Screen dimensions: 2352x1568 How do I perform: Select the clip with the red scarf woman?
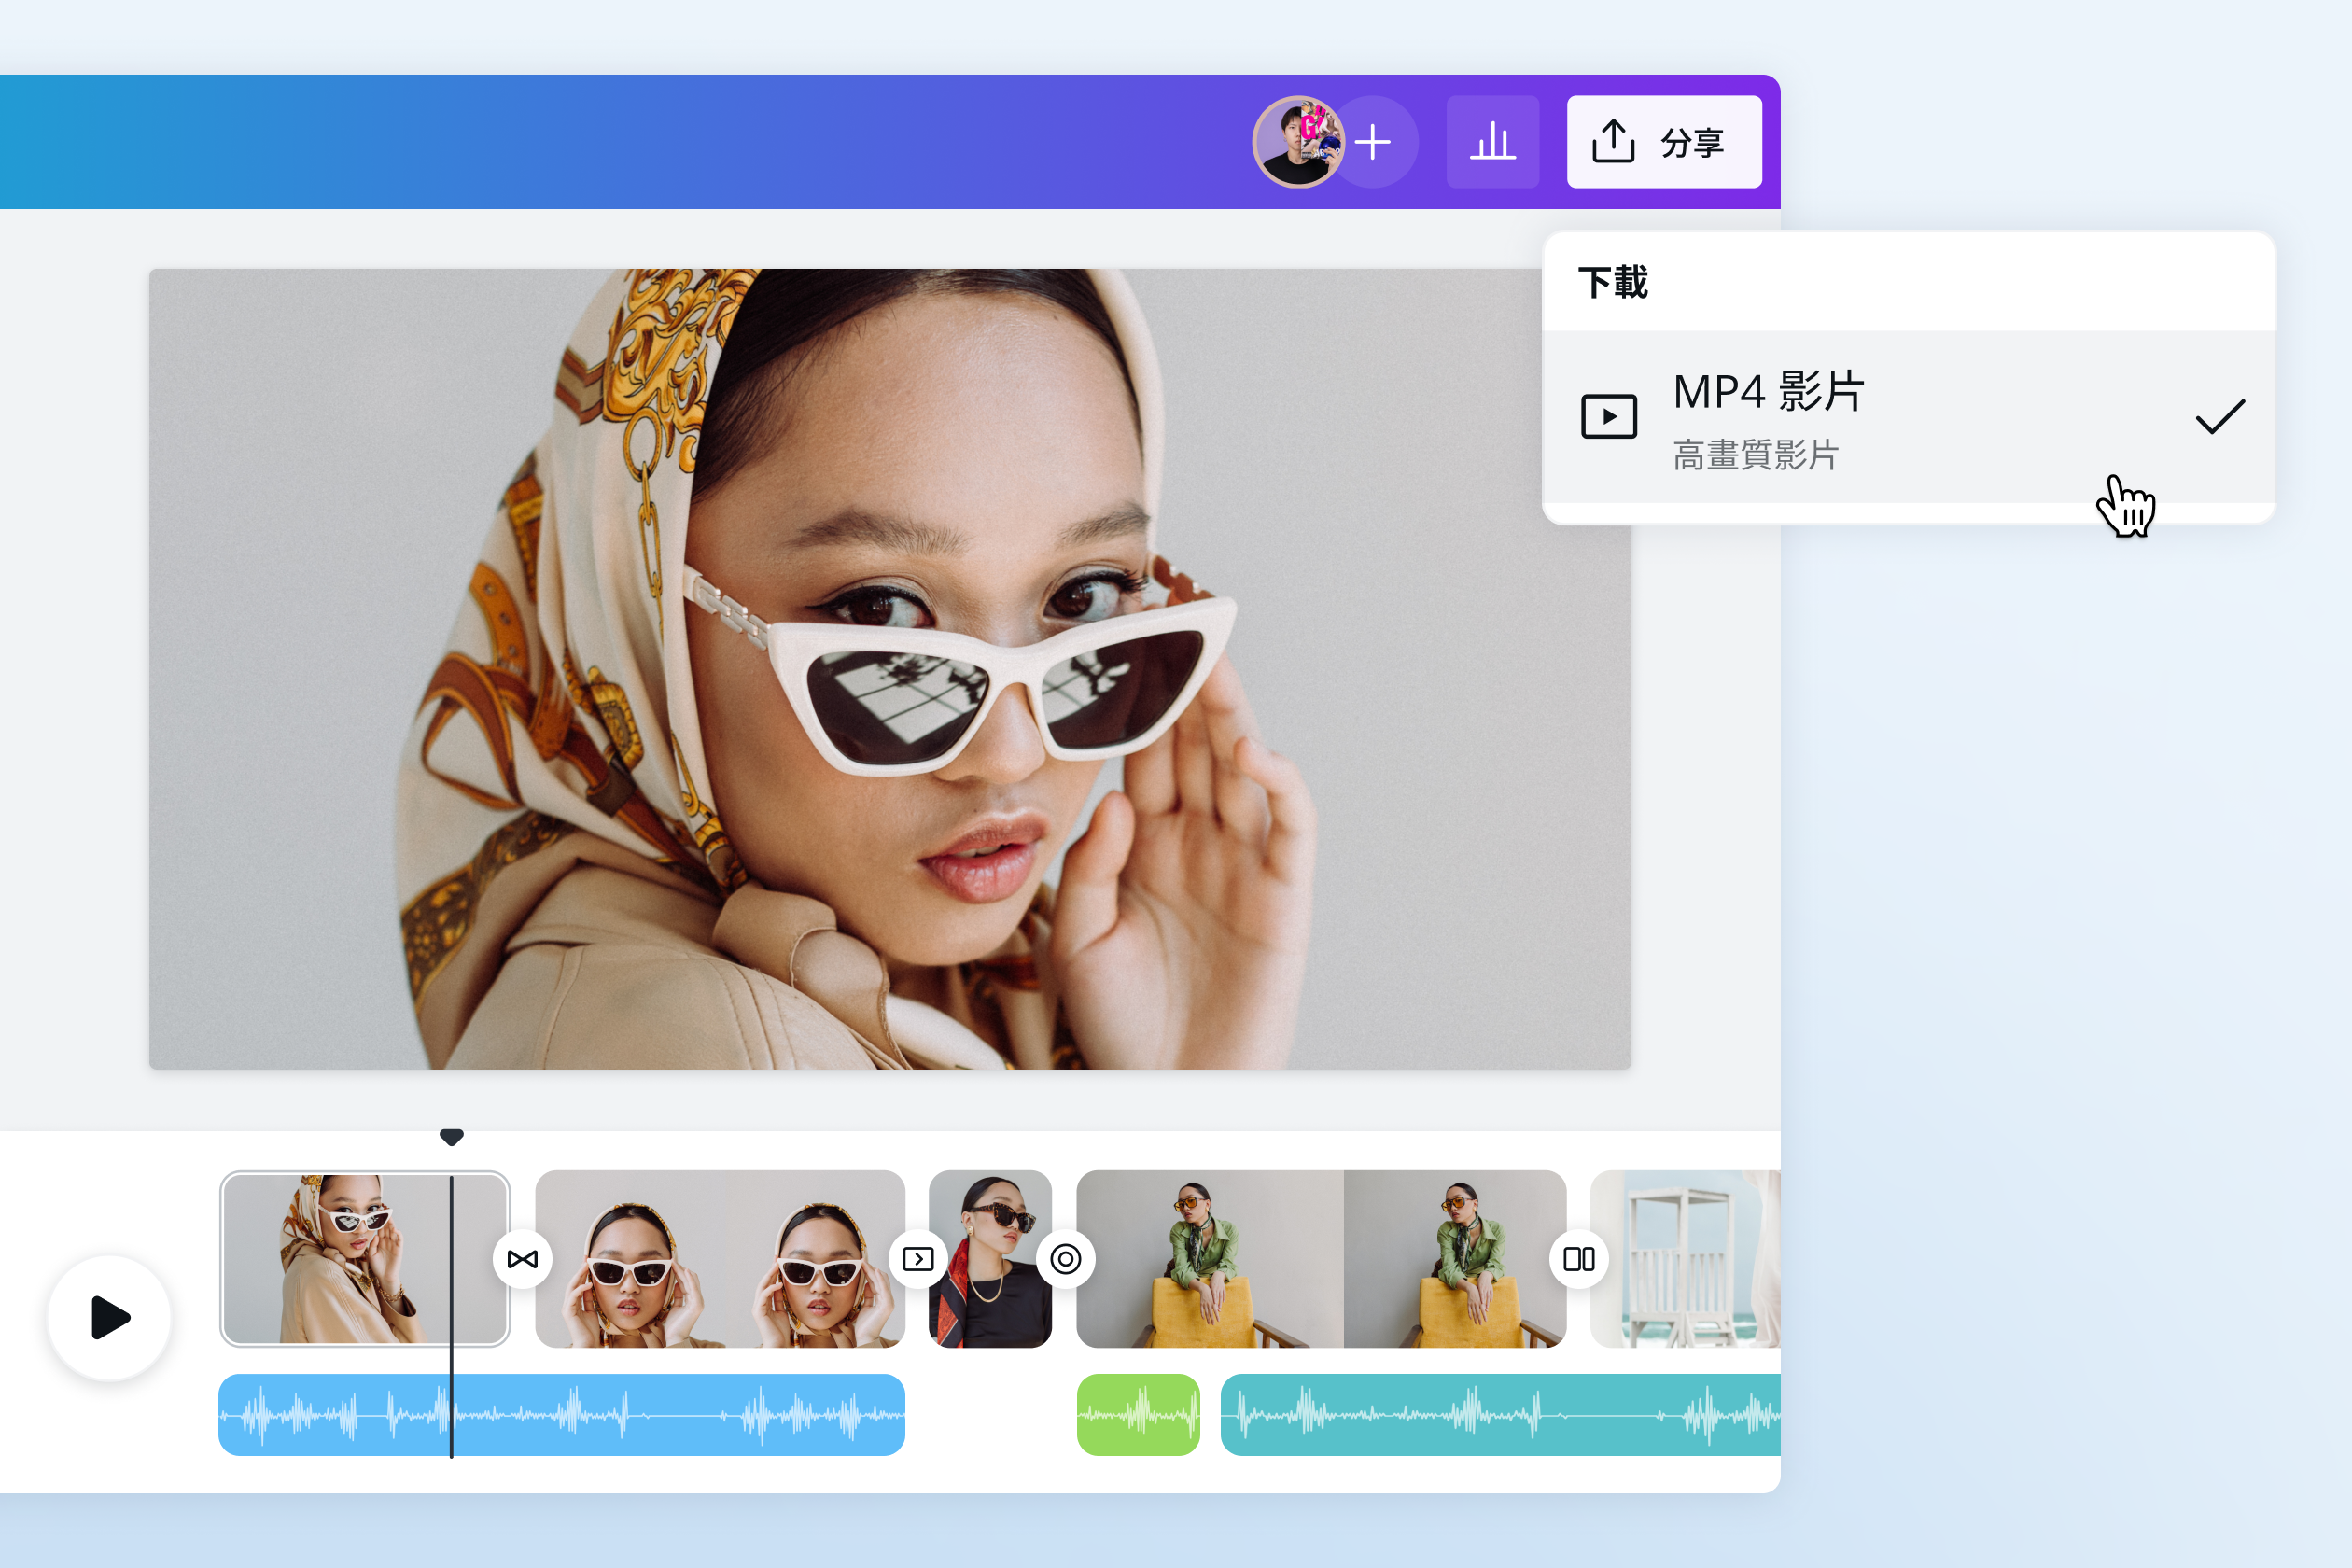pyautogui.click(x=990, y=1259)
